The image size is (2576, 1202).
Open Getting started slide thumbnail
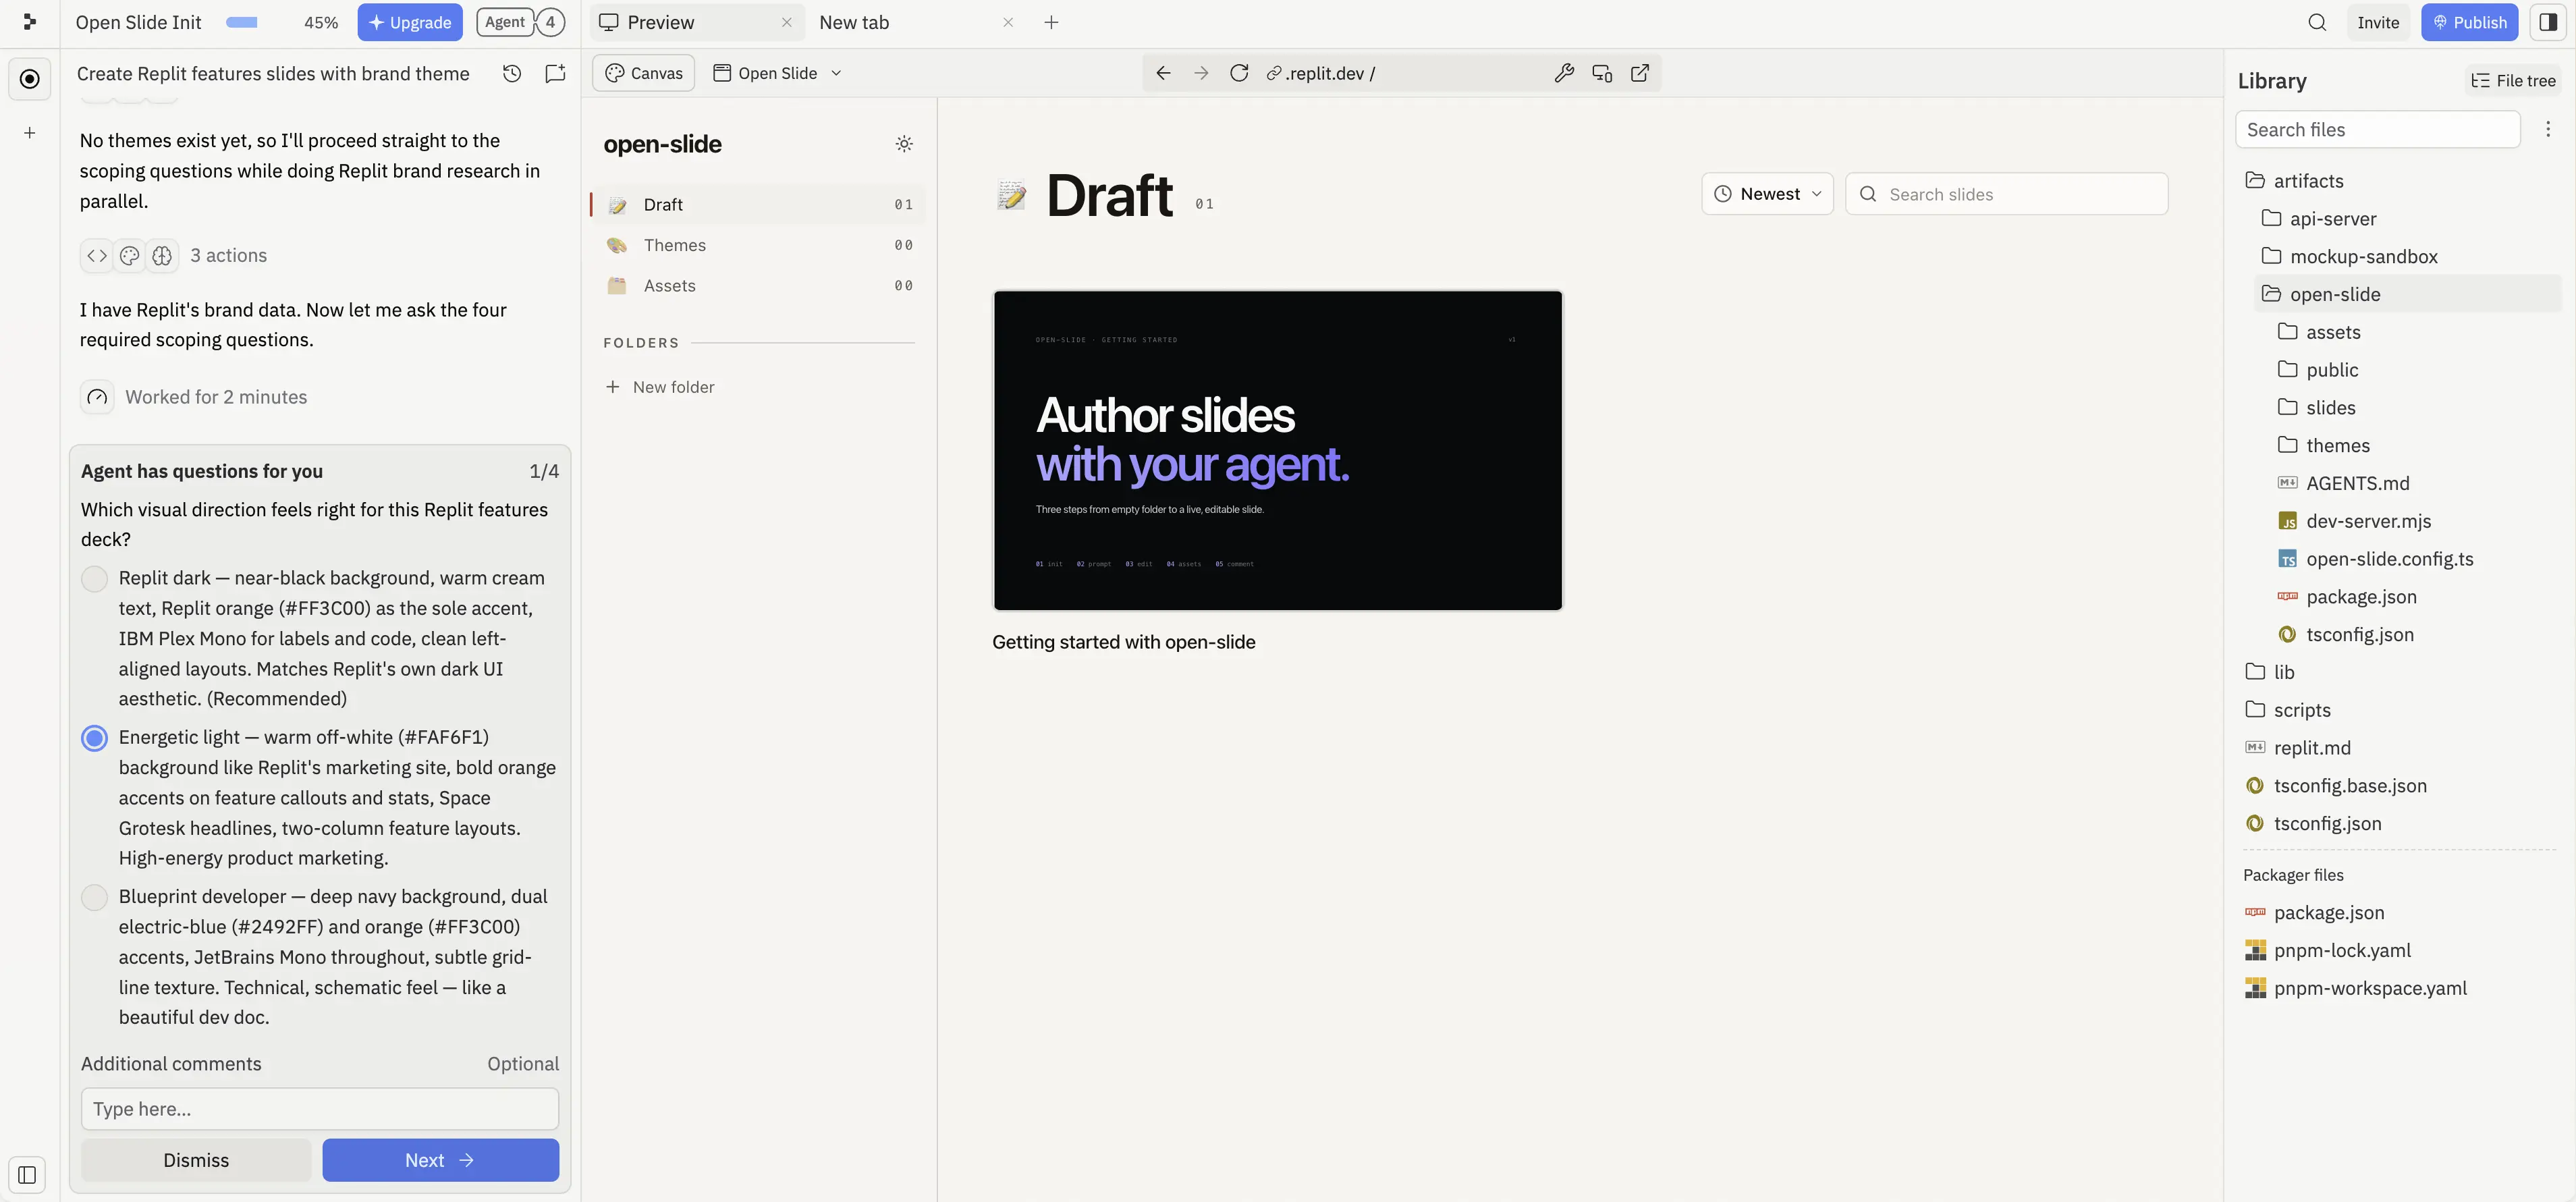1277,450
